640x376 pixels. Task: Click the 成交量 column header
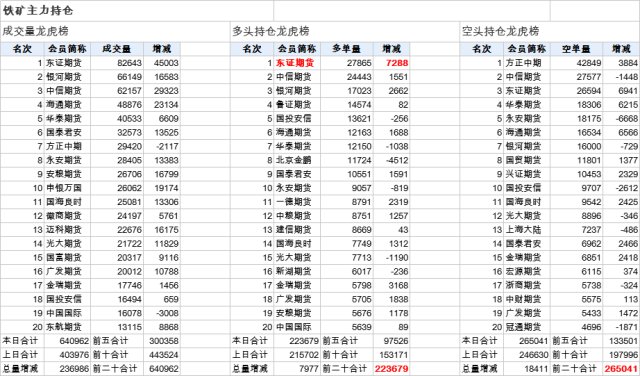coord(117,49)
